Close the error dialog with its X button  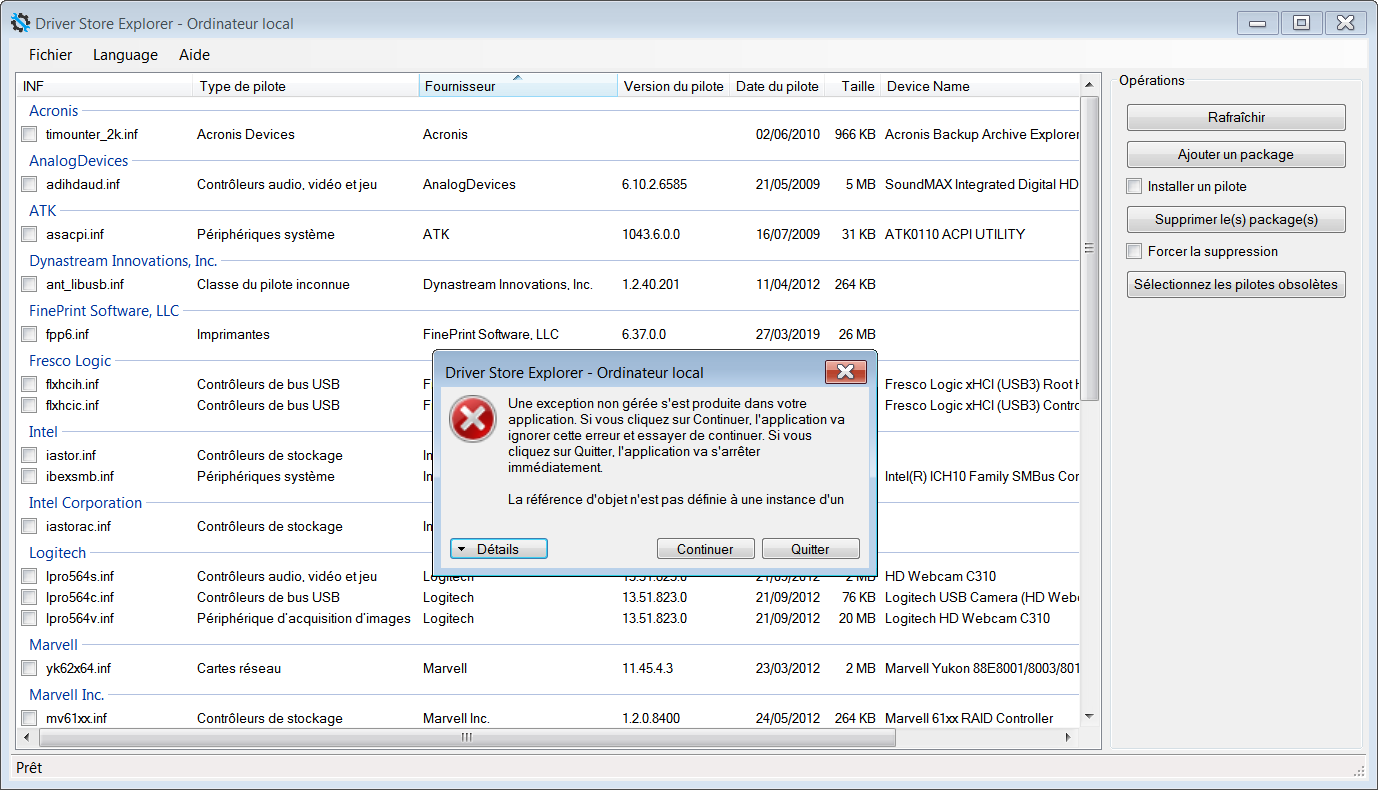click(846, 371)
